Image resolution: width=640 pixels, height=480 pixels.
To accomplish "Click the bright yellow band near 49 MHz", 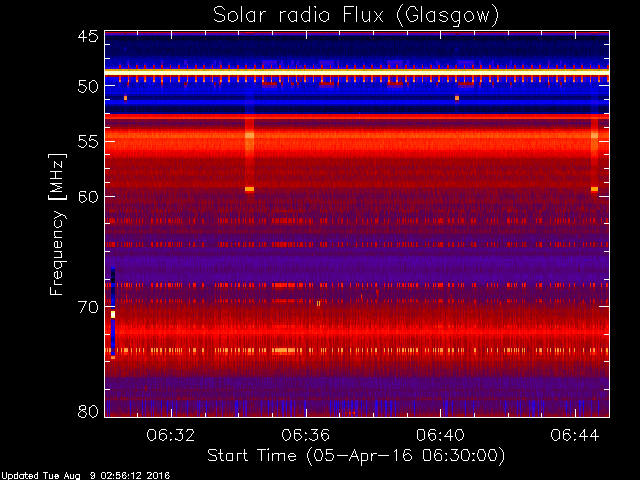I will click(357, 72).
